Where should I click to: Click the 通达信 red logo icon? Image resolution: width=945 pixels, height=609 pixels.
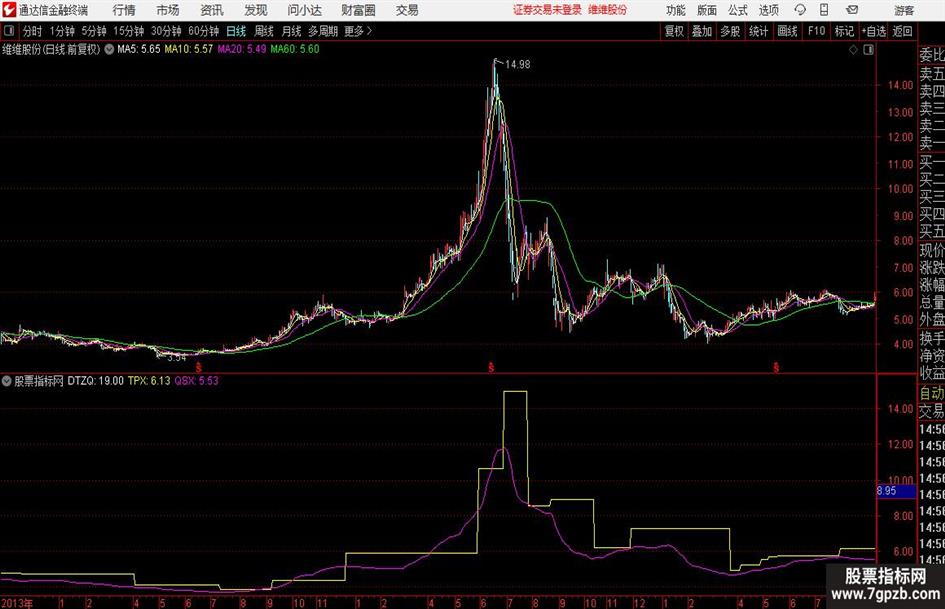click(9, 10)
